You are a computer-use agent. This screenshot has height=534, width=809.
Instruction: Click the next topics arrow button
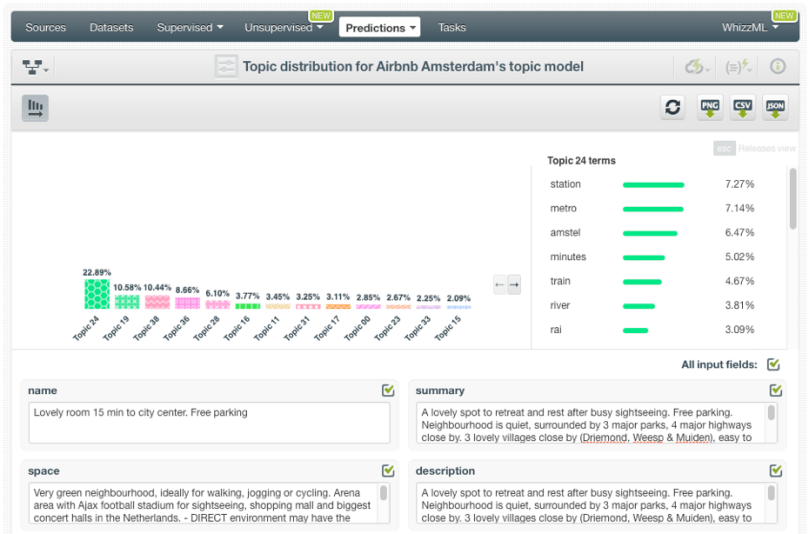[514, 286]
